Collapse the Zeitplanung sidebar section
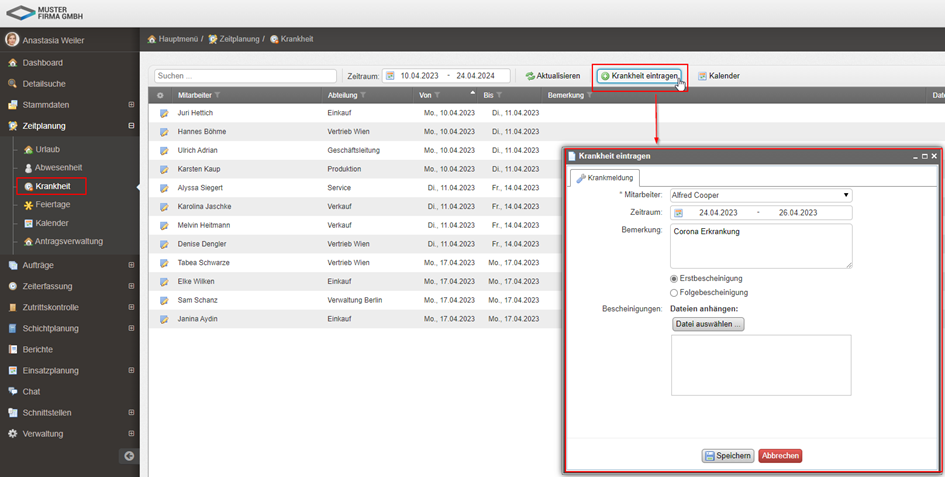The image size is (945, 477). point(131,126)
